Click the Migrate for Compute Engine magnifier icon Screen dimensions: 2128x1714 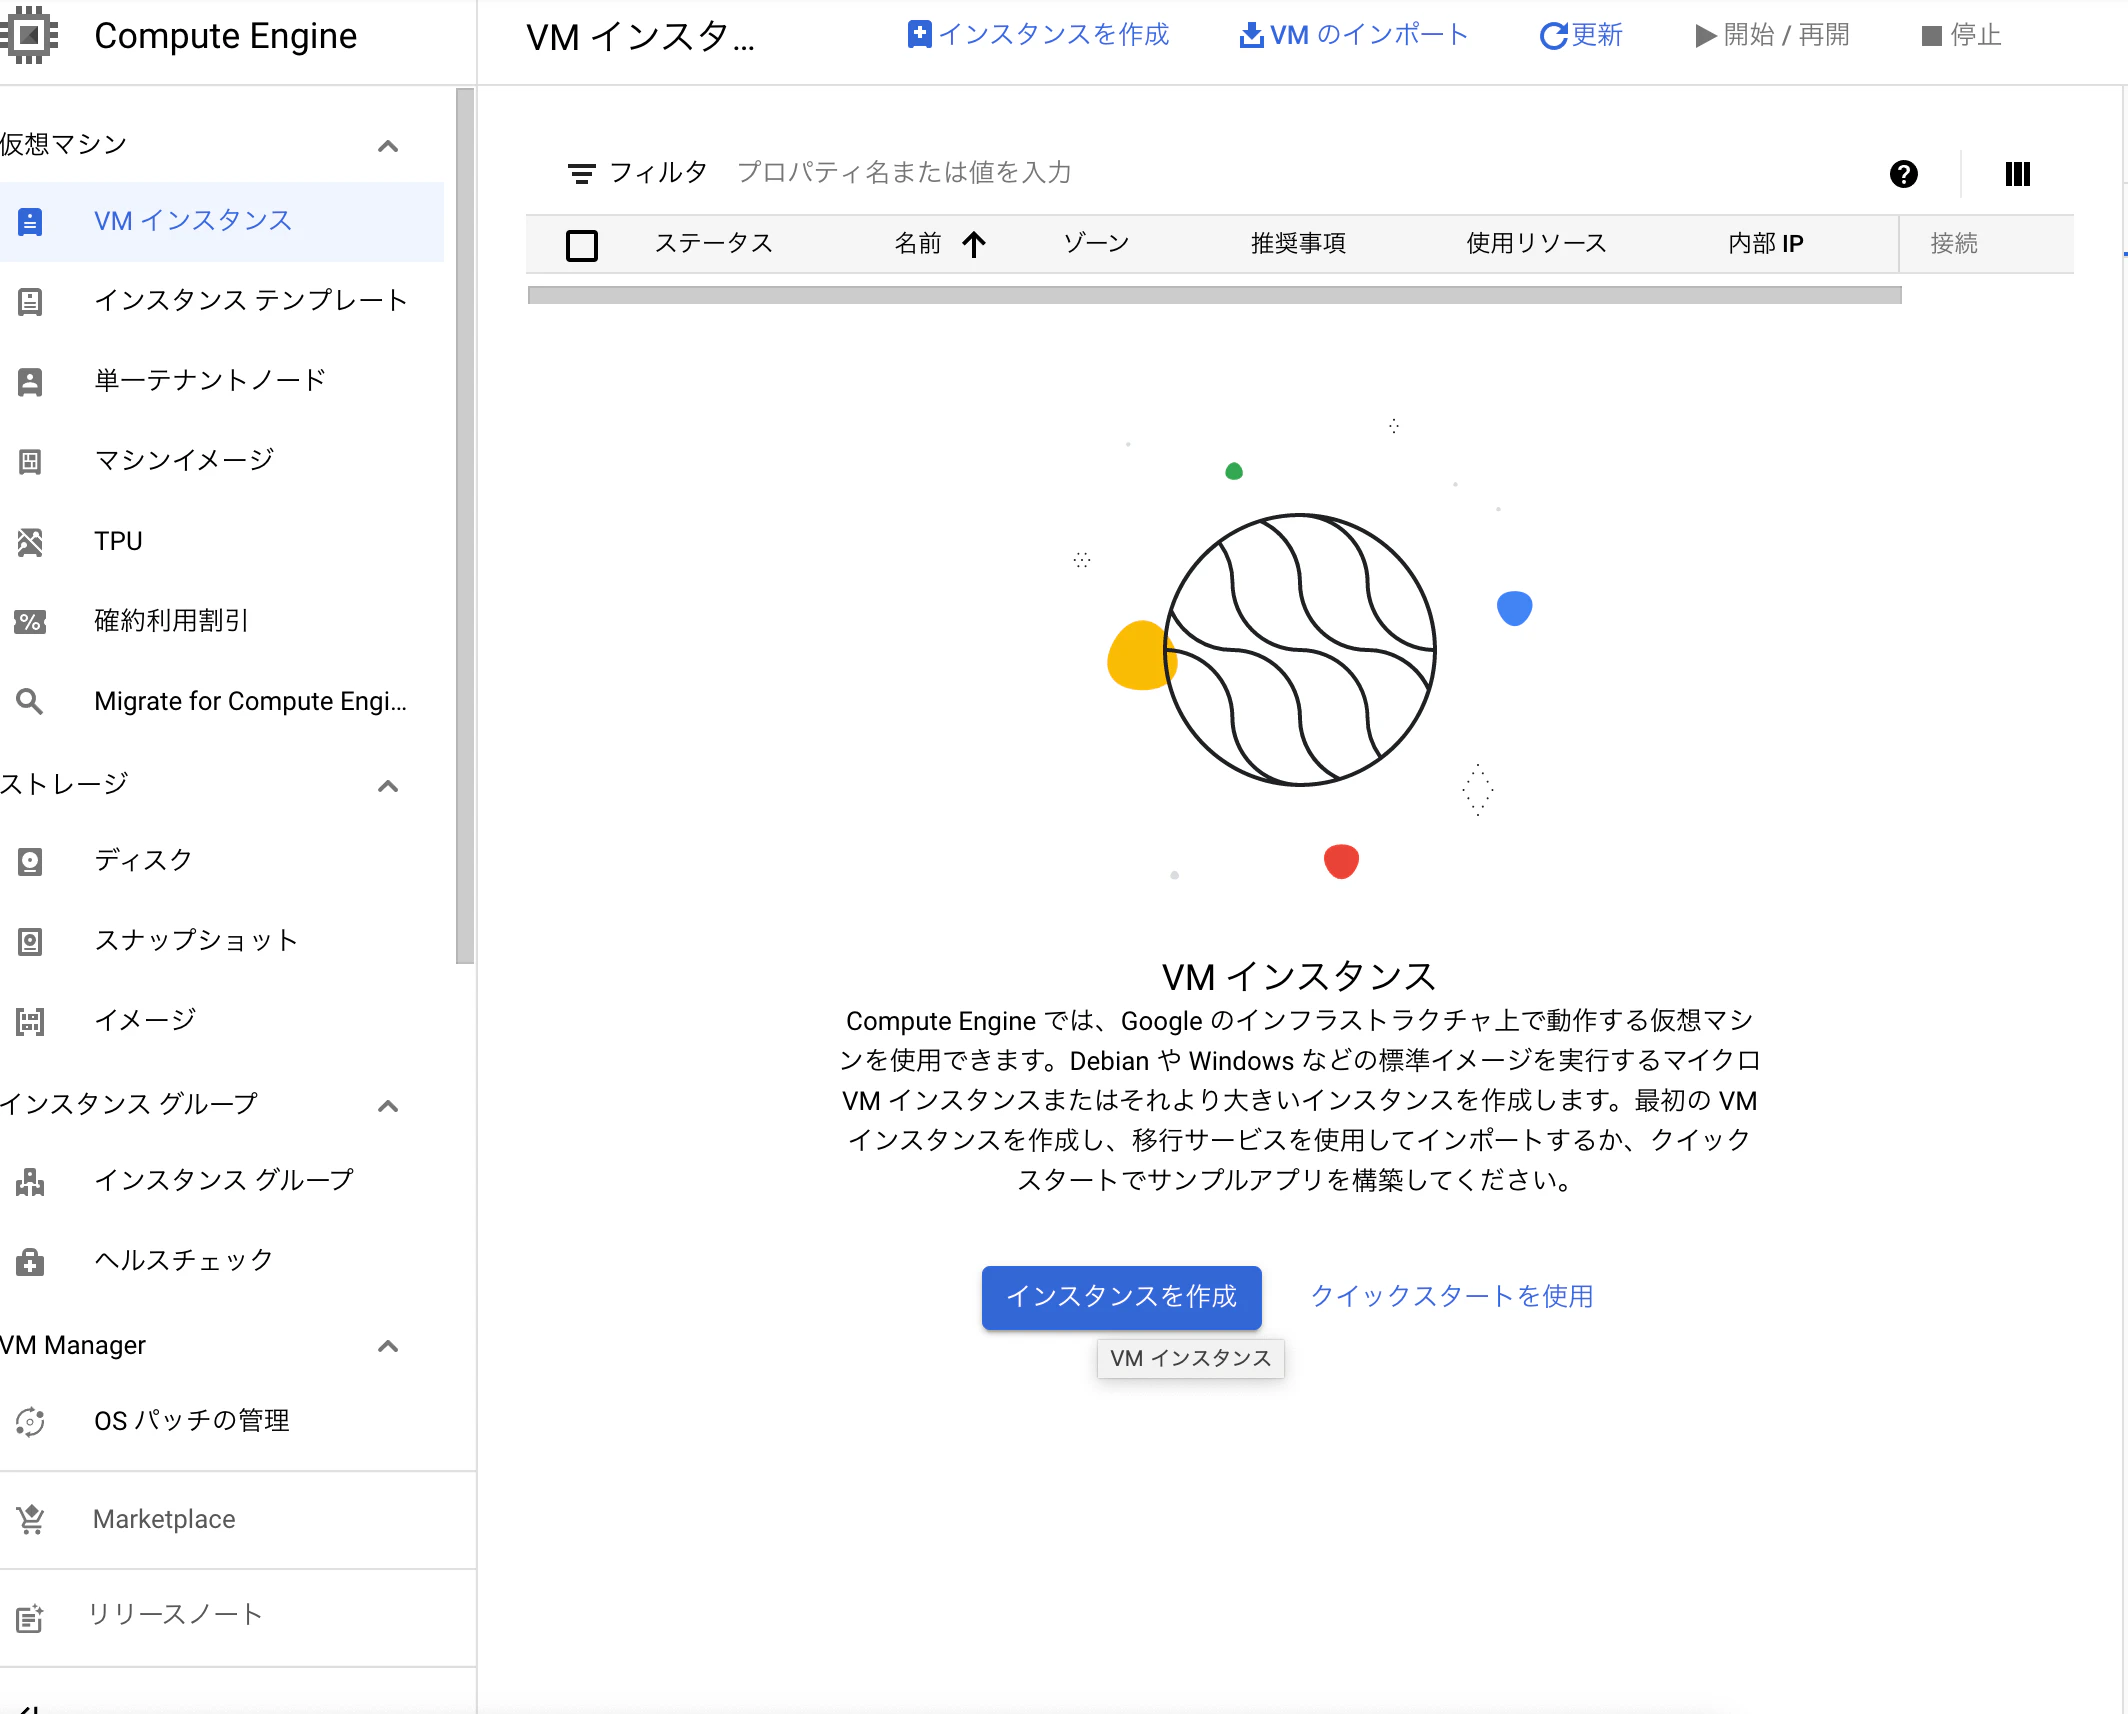click(30, 701)
